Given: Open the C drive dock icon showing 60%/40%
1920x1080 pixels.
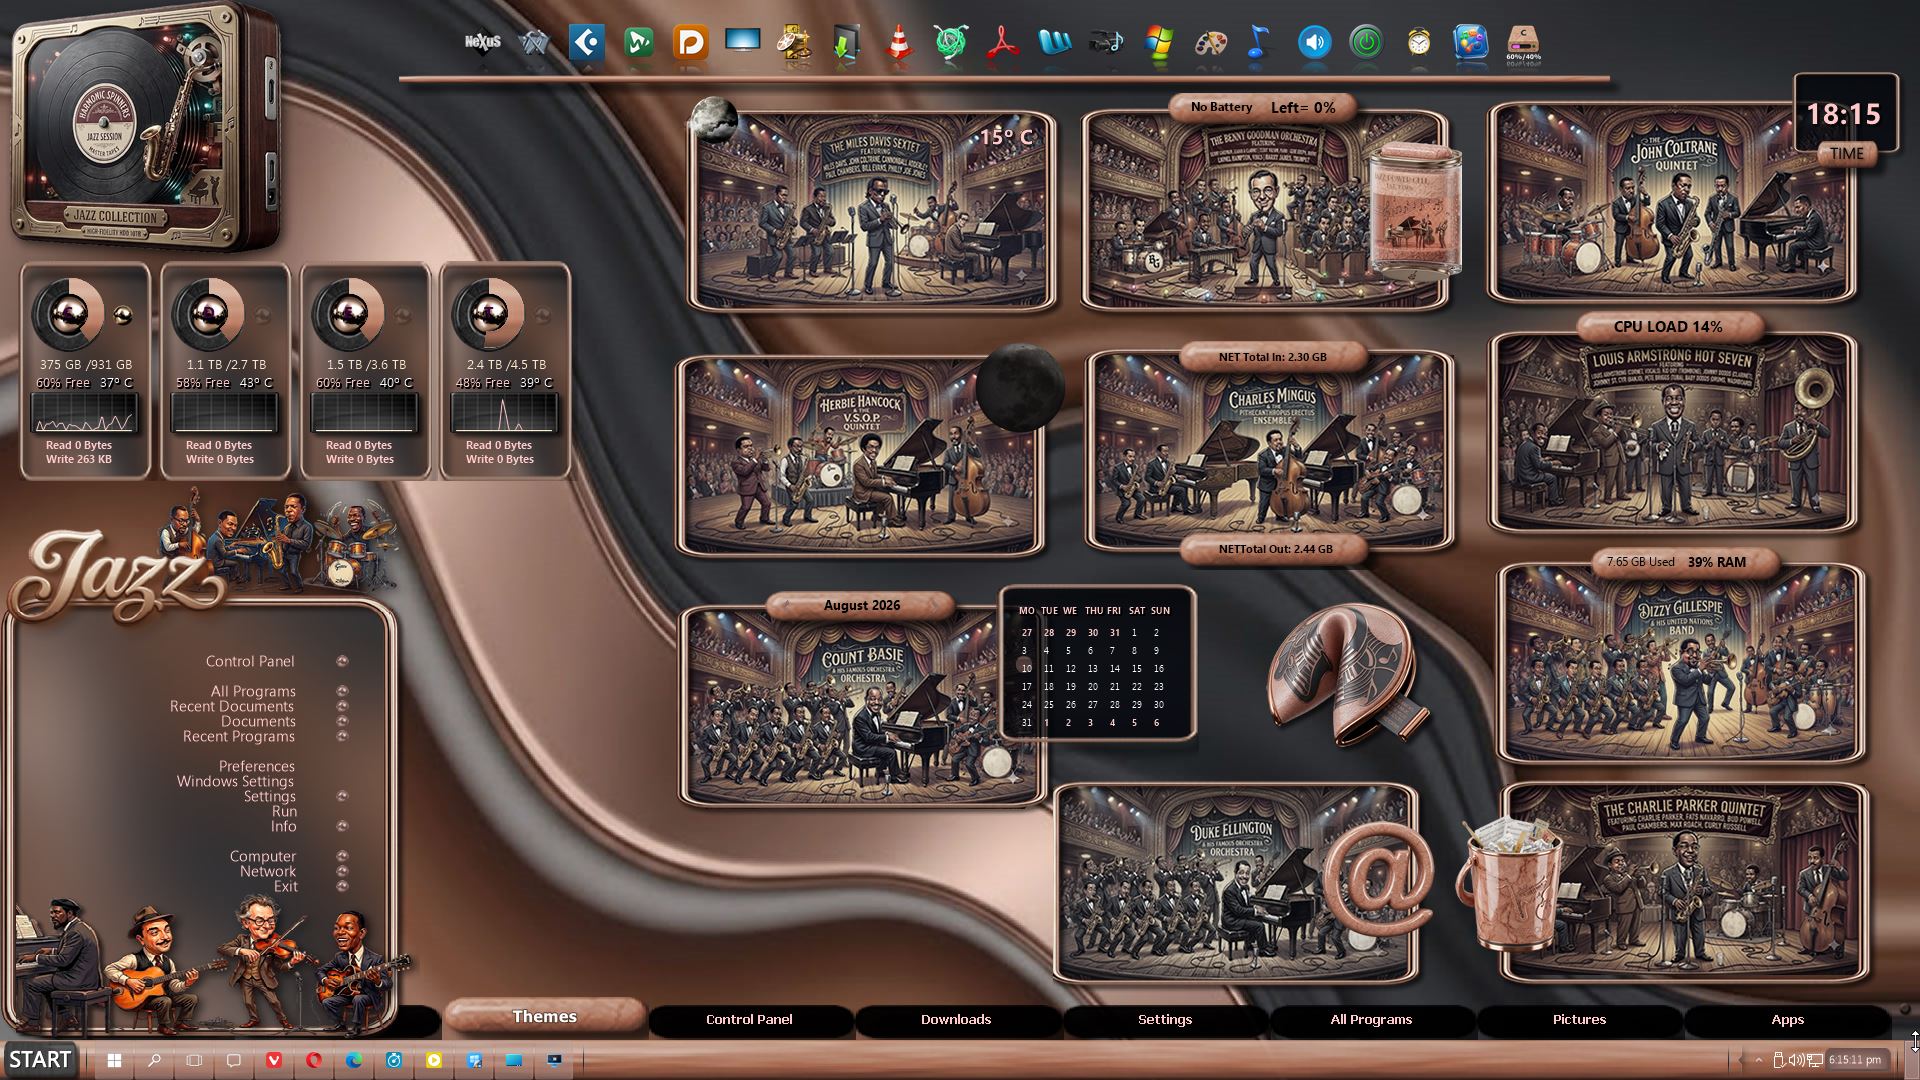Looking at the screenshot, I should click(1523, 44).
